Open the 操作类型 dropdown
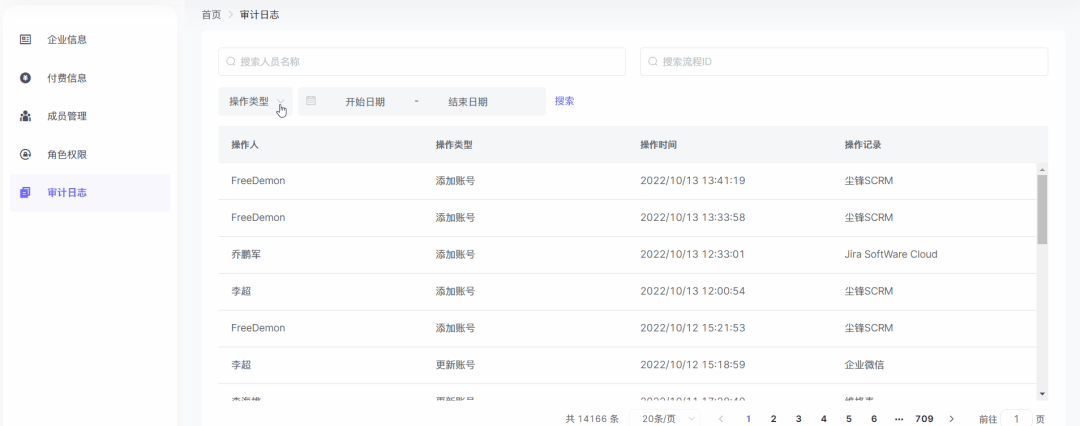 (255, 101)
